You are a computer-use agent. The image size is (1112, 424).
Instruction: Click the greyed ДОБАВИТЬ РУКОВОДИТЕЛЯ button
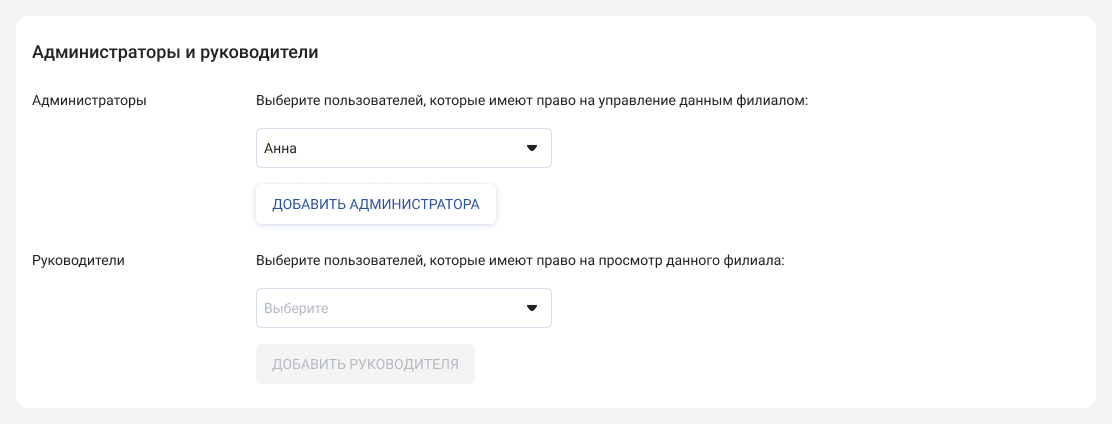(365, 364)
